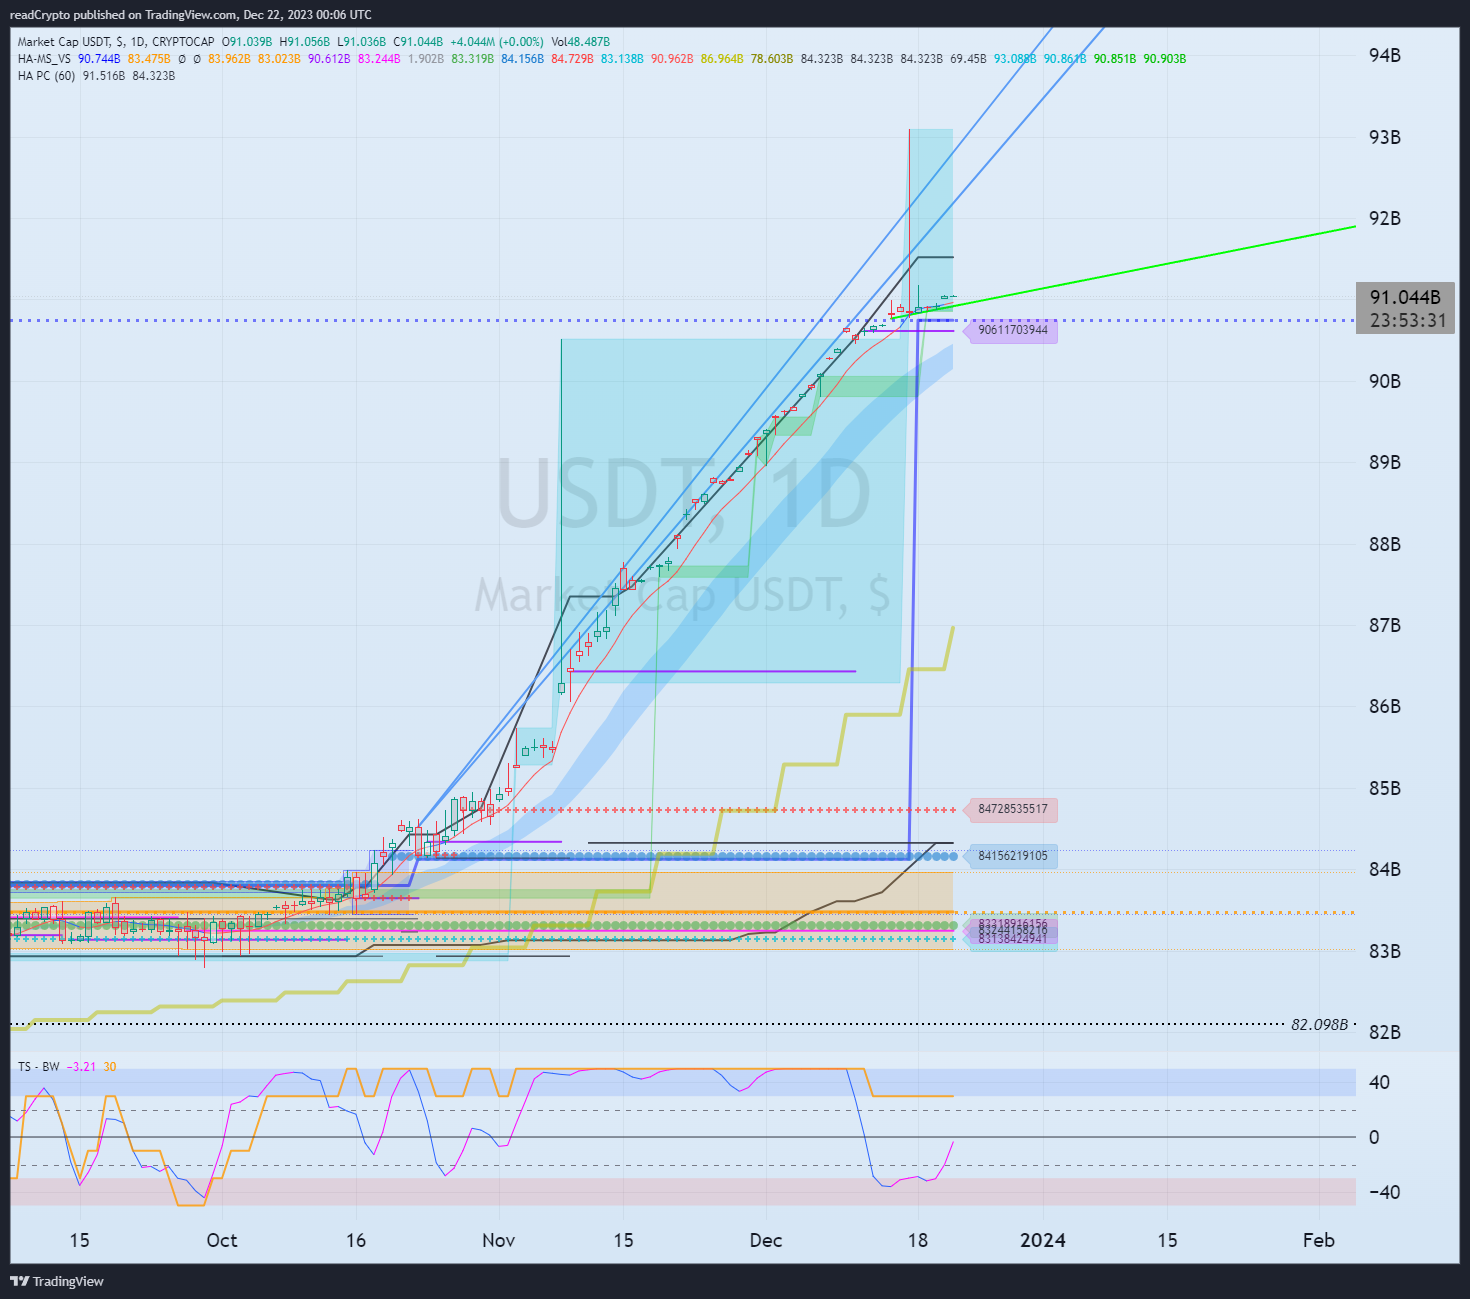Click the 88B price axis label

[1385, 544]
